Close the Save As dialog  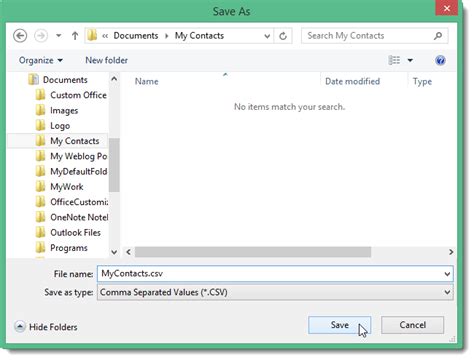[447, 8]
